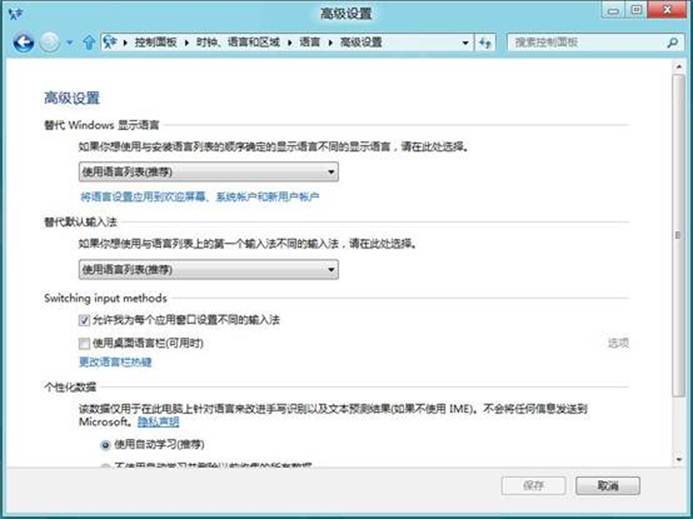
Task: Open the 隐私声明 link
Action: coord(158,422)
